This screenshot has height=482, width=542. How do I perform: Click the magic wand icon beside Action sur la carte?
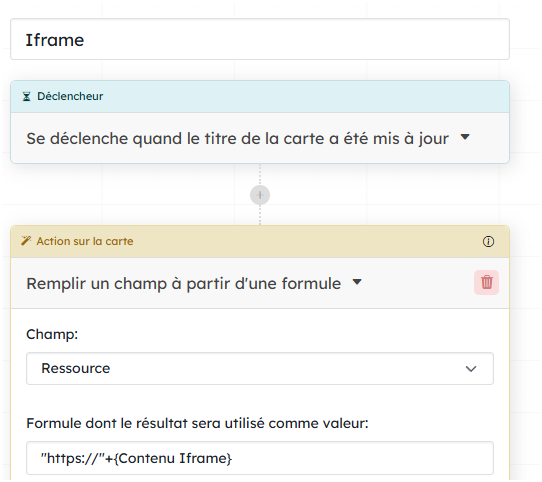click(x=26, y=241)
